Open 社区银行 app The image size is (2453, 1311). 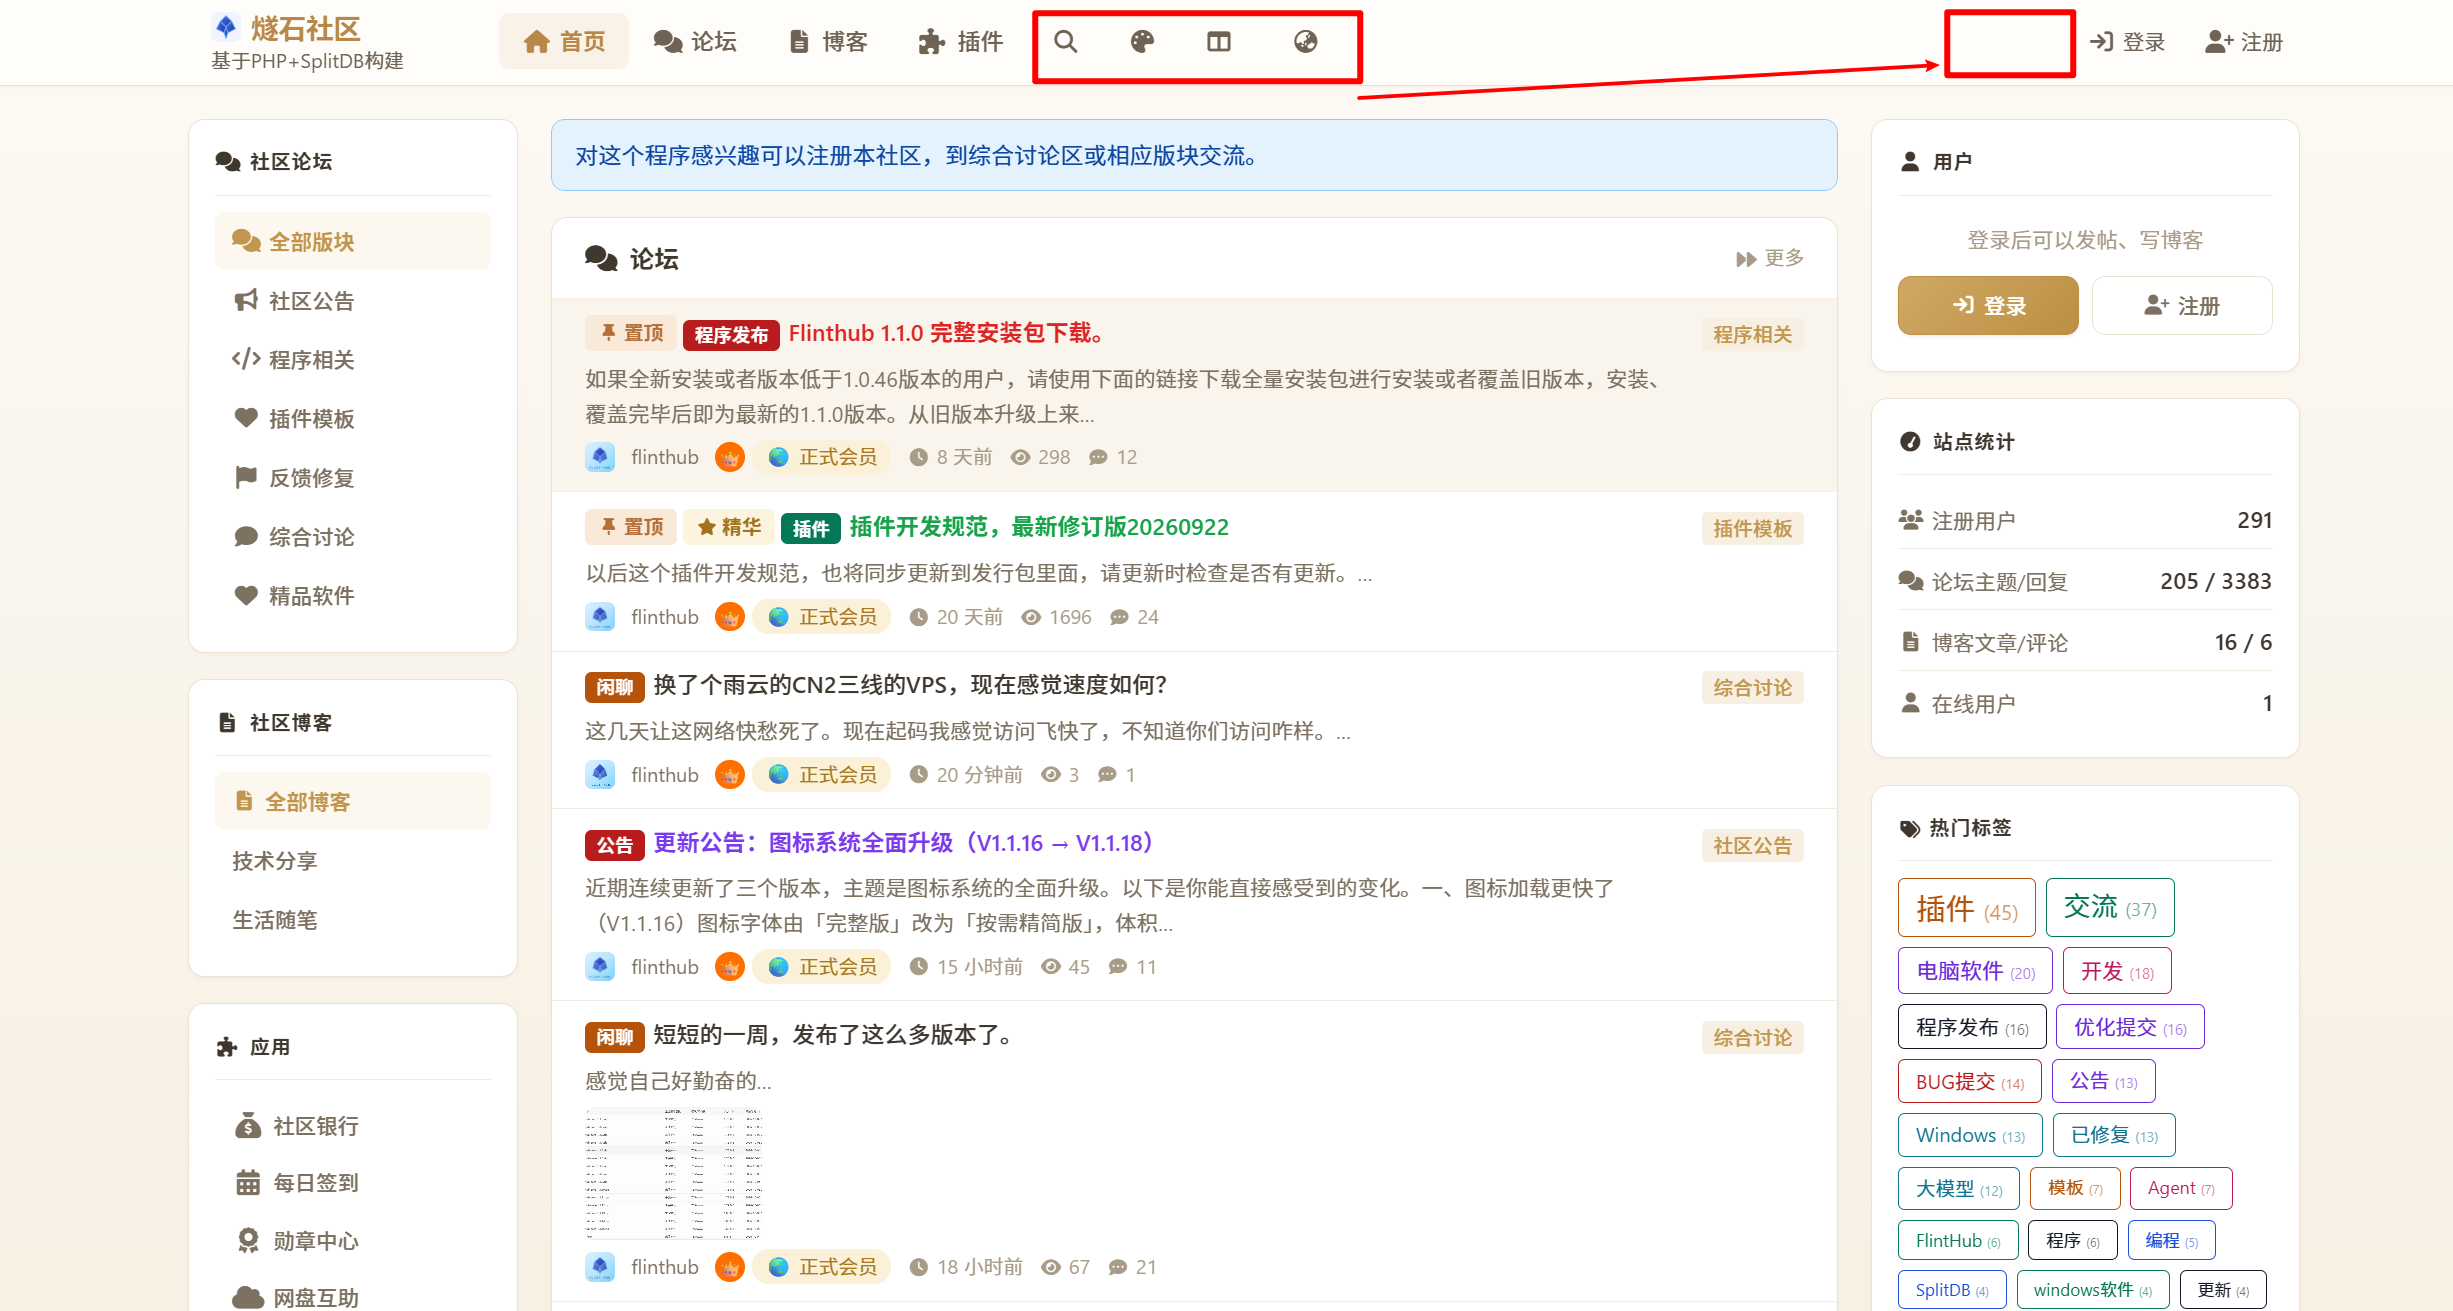pos(352,1126)
